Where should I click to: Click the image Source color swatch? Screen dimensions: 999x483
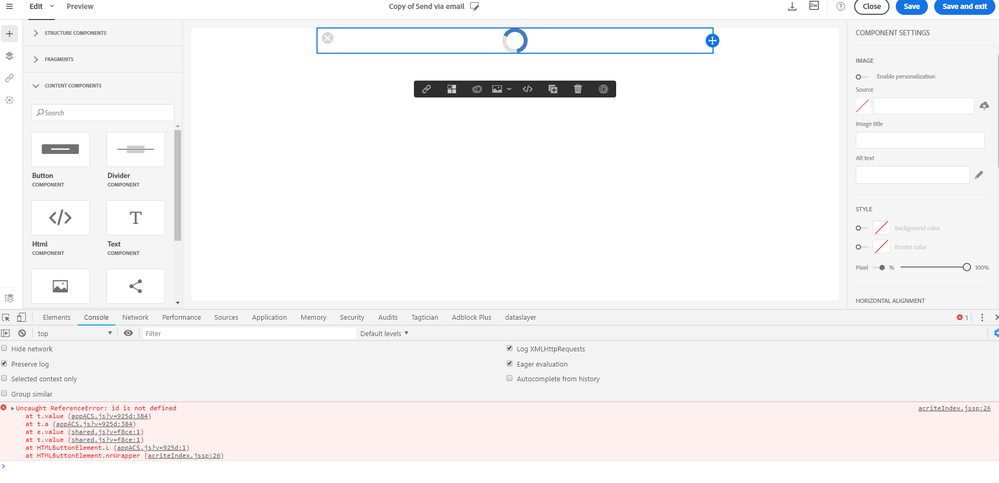pyautogui.click(x=863, y=106)
